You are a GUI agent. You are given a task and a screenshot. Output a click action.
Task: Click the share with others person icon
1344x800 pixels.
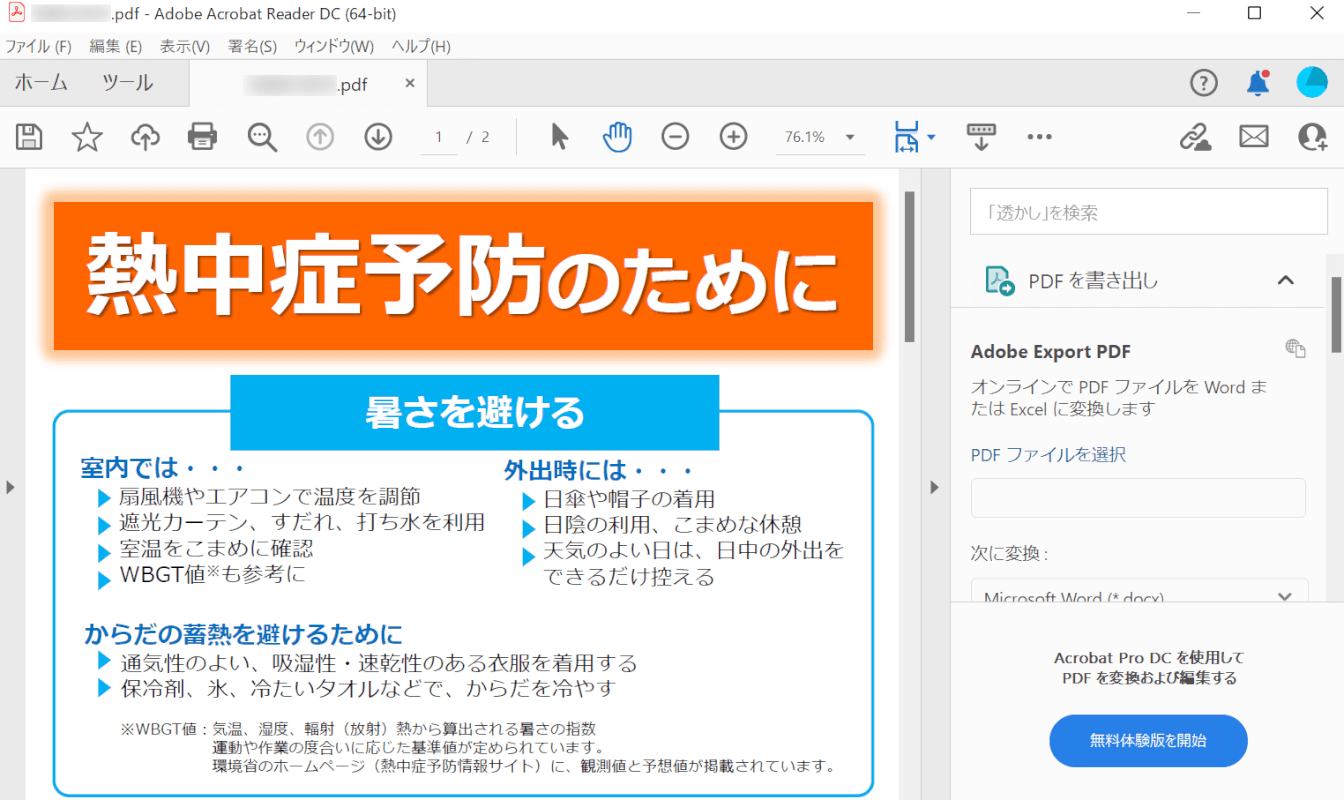pos(1312,137)
